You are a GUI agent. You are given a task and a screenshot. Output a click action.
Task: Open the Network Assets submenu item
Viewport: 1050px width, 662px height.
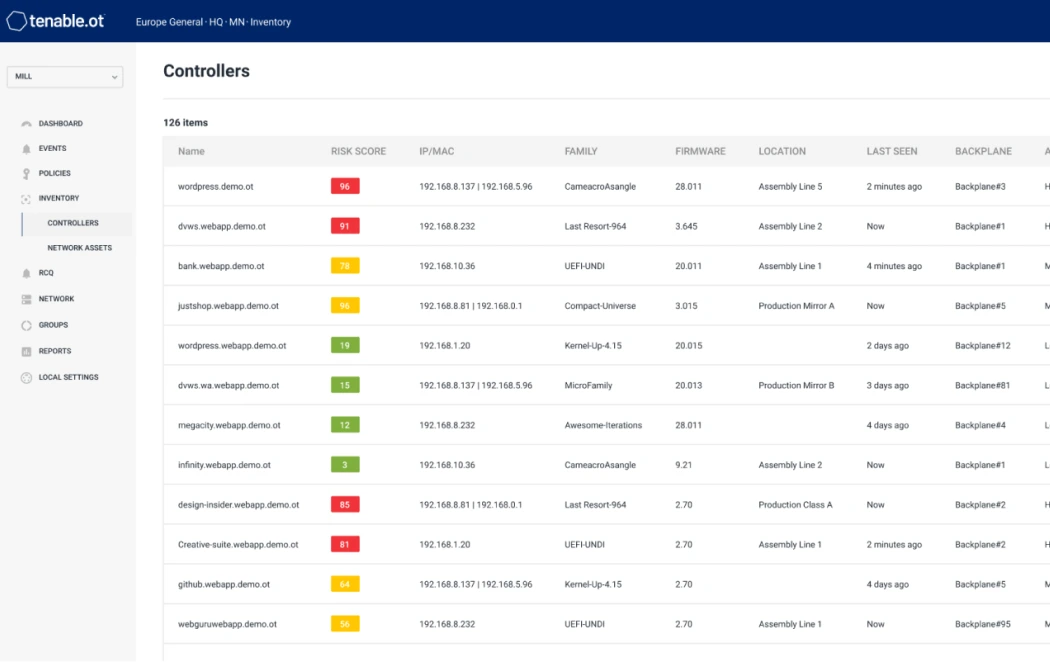pos(80,248)
